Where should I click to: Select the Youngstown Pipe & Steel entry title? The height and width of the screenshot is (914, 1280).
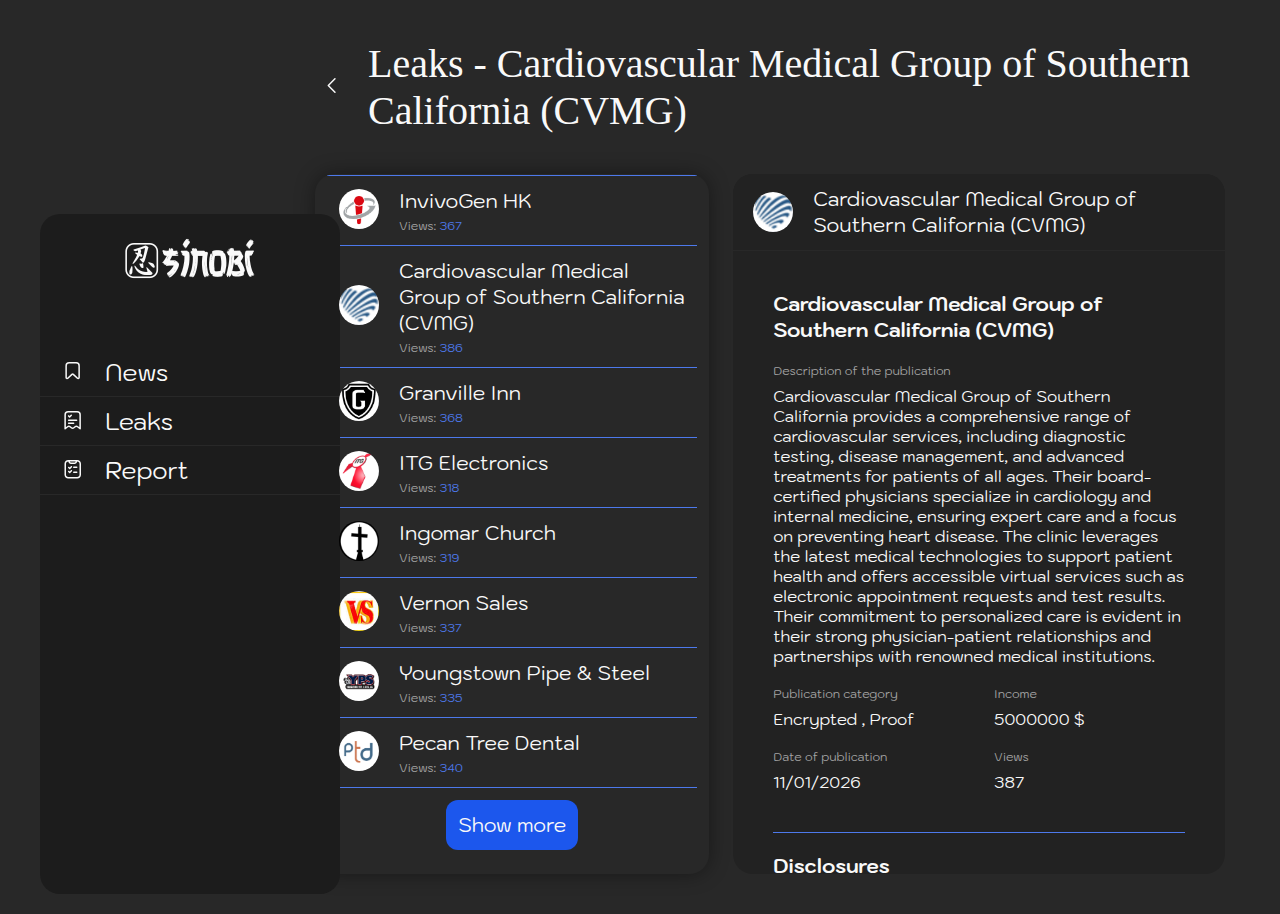[524, 673]
